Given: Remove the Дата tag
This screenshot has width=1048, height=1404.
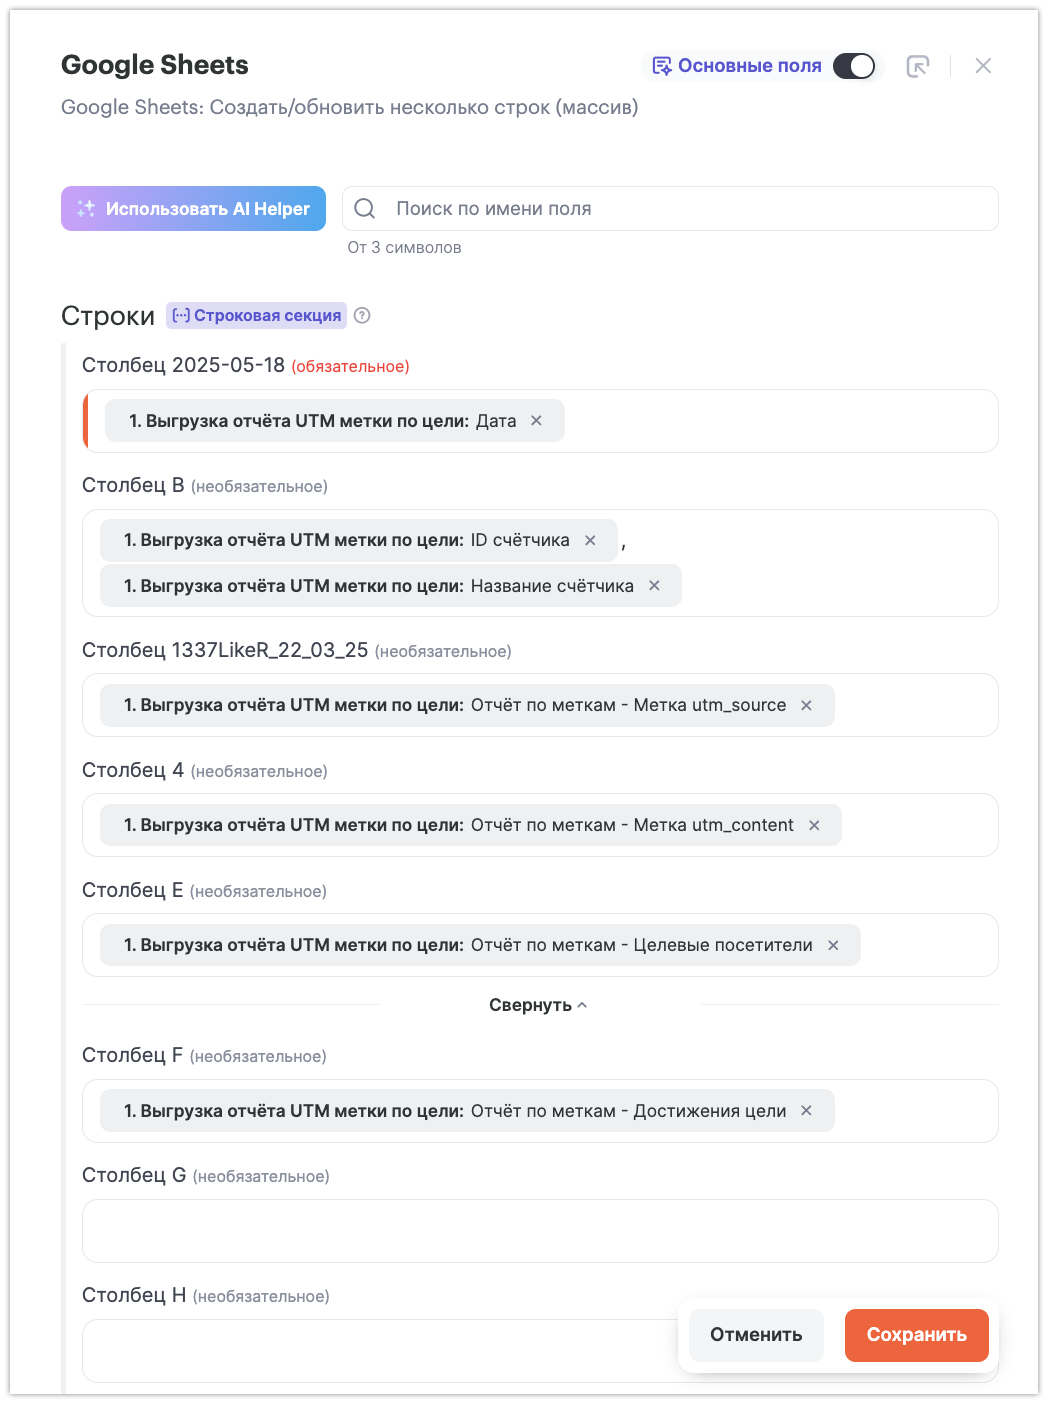Looking at the screenshot, I should point(537,421).
